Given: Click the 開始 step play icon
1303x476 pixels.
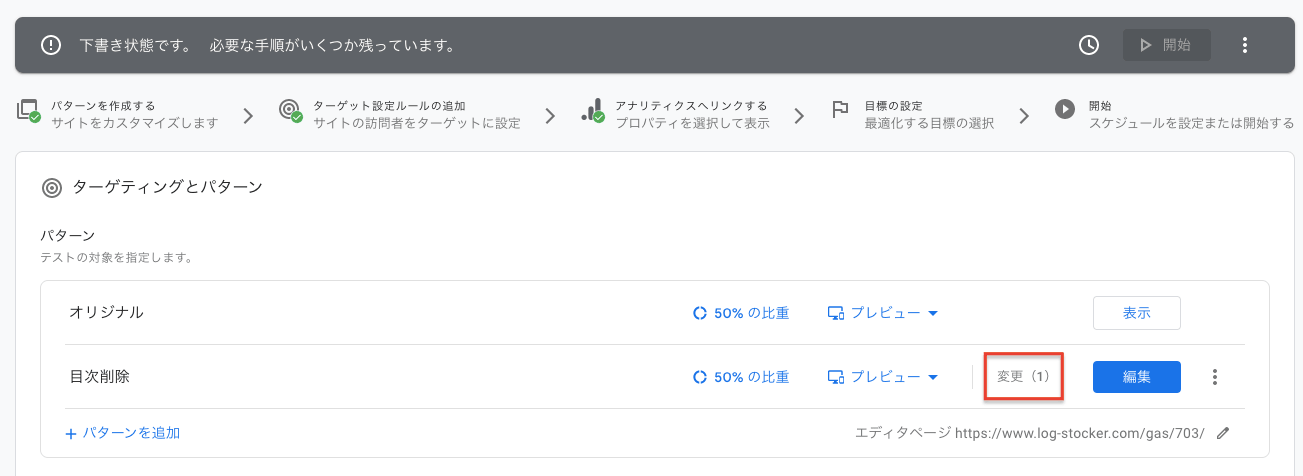Looking at the screenshot, I should click(1065, 110).
